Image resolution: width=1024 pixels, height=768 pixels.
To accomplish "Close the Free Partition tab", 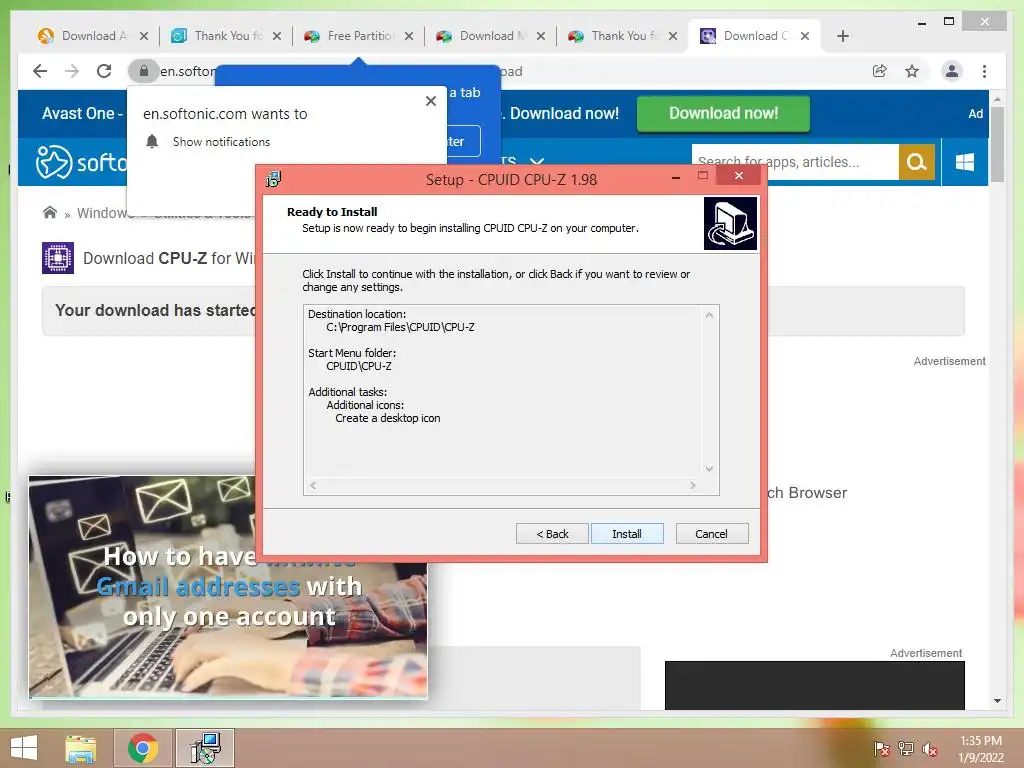I will point(409,36).
